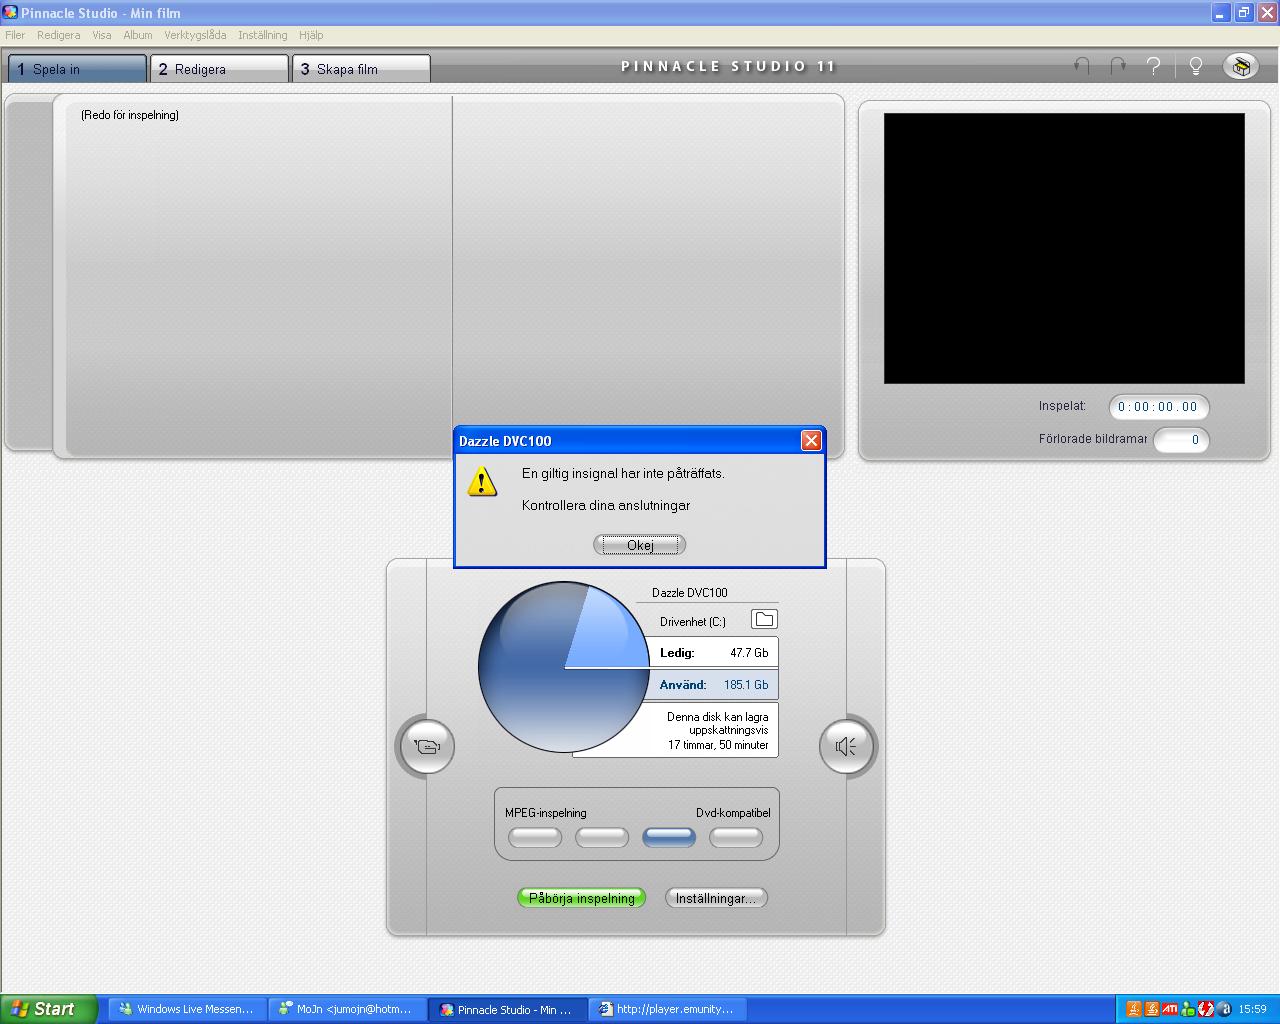This screenshot has height=1024, width=1280.
Task: Open the folder icon beside Drivenhet (C:)
Action: click(764, 620)
